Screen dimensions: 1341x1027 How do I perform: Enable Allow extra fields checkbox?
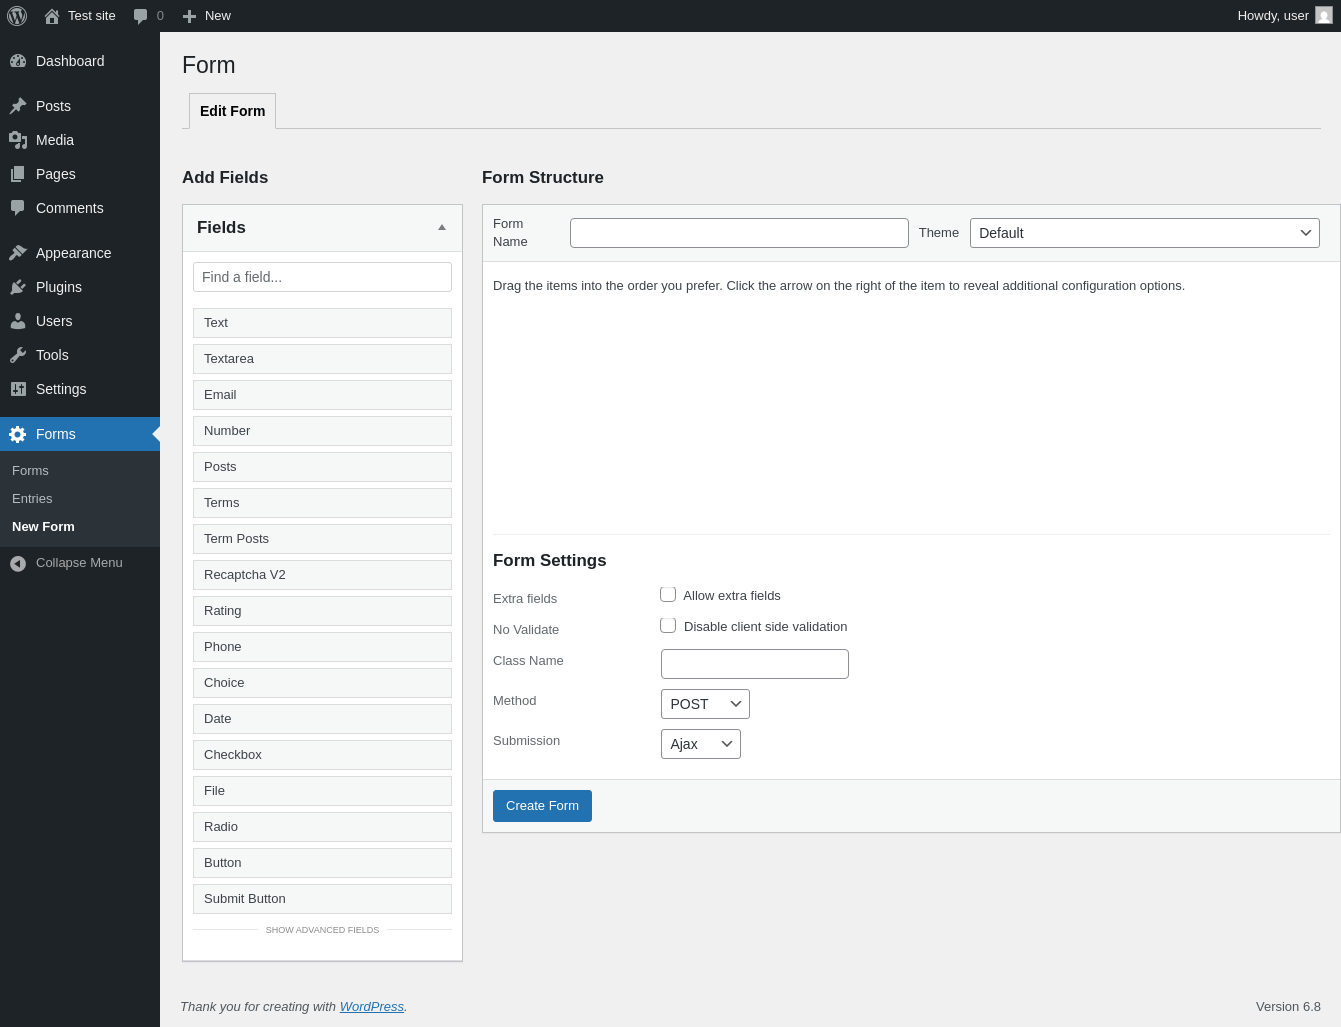(x=668, y=595)
